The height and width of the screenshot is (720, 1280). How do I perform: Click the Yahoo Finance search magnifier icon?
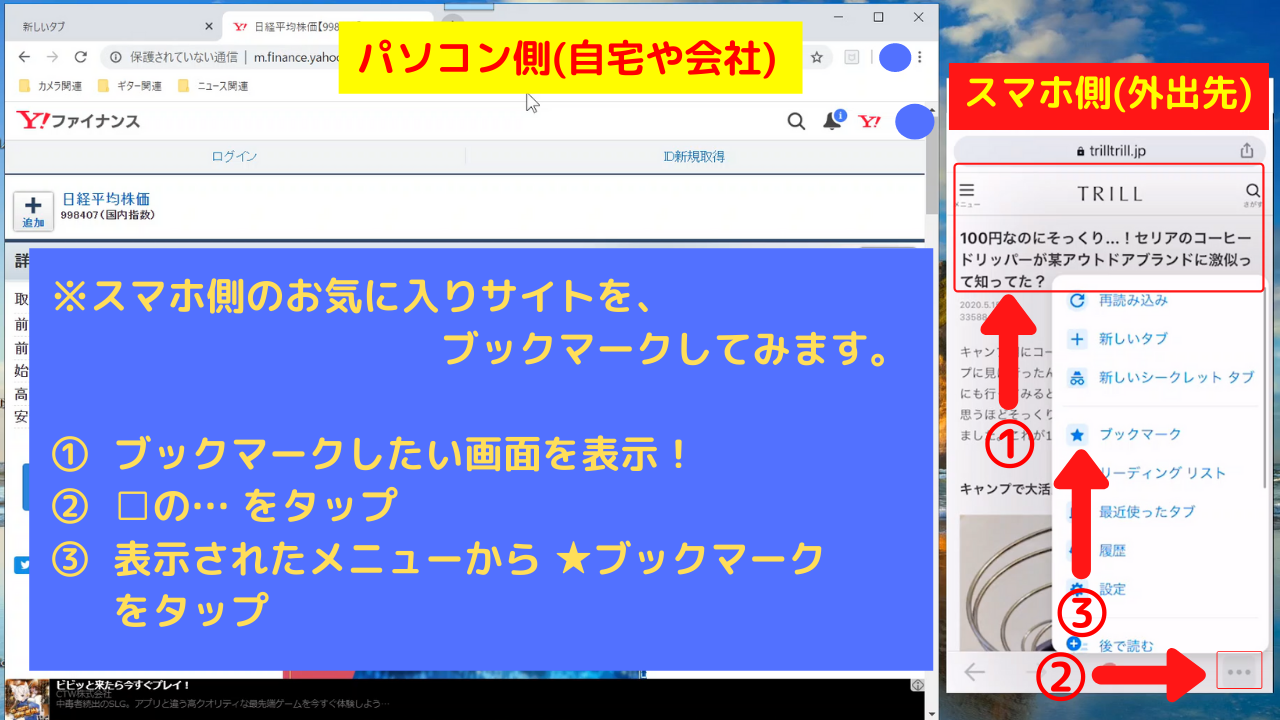pyautogui.click(x=796, y=121)
